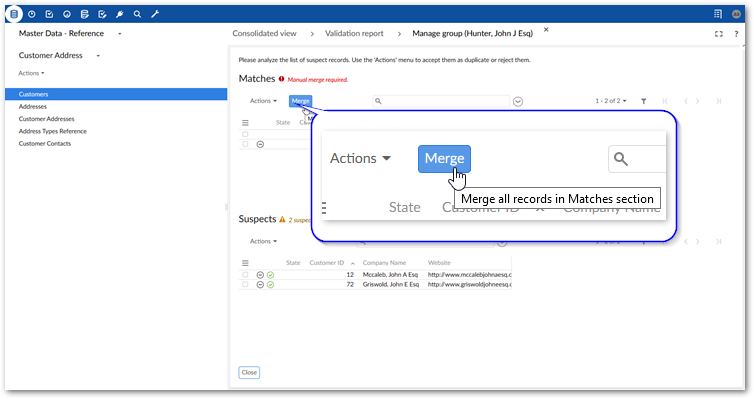Screen dimensions: 754x399
Task: Open the Matches Actions dropdown
Action: pos(263,101)
